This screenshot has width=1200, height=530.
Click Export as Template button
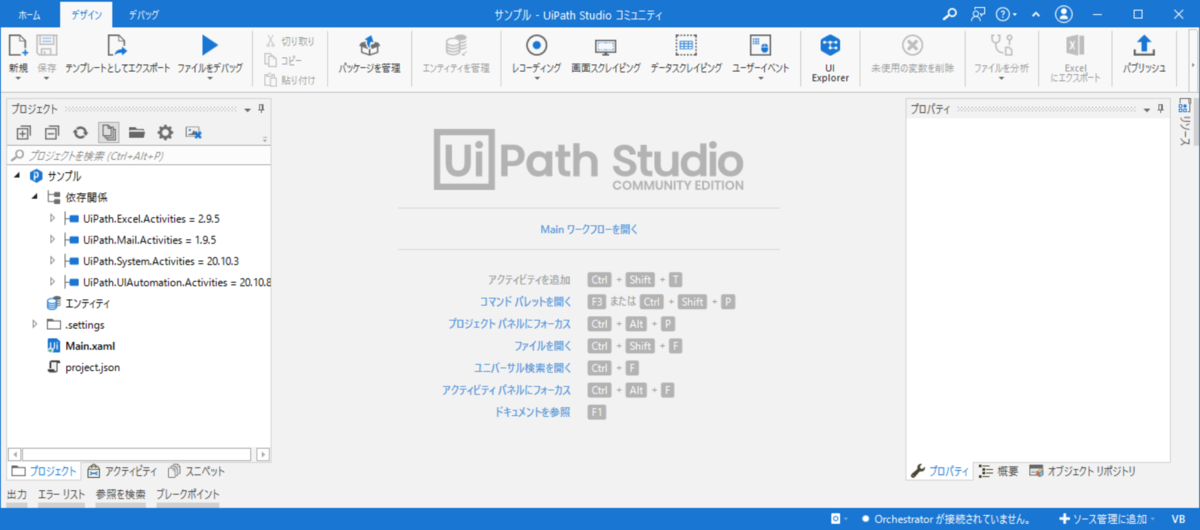tap(117, 55)
